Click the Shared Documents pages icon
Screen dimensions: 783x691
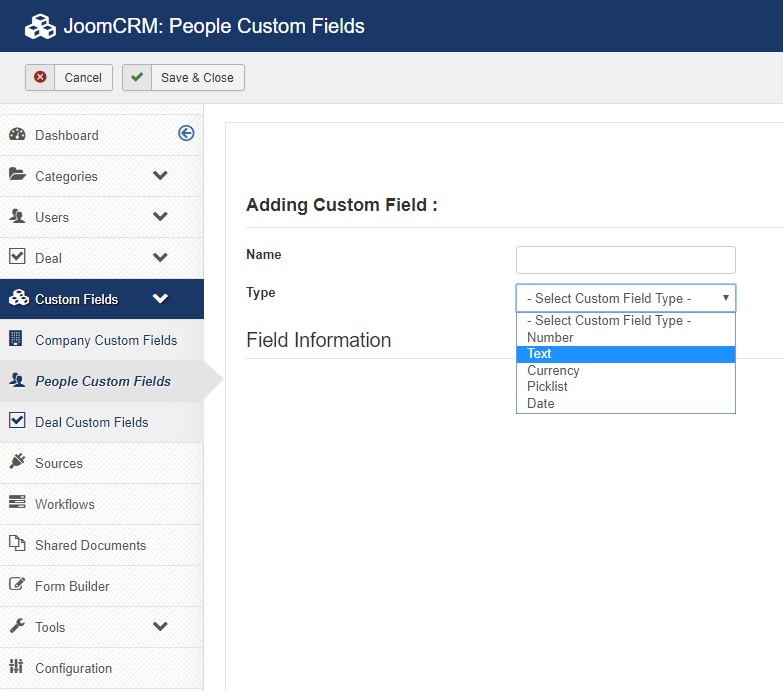pos(17,543)
